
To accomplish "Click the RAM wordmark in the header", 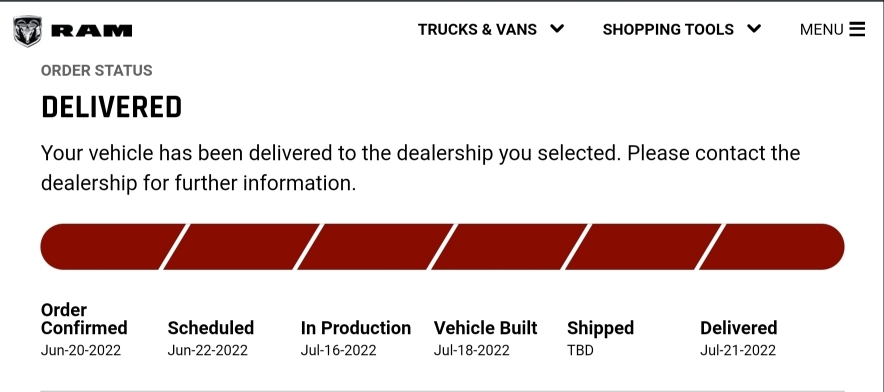I will click(x=91, y=31).
